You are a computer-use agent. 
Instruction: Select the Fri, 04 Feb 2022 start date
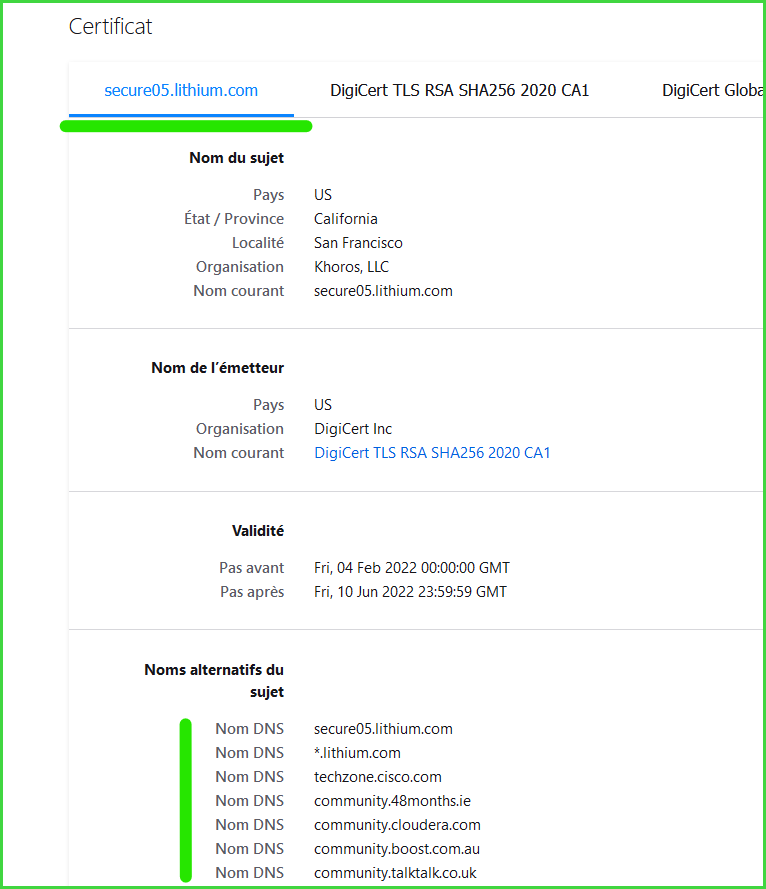tap(412, 568)
